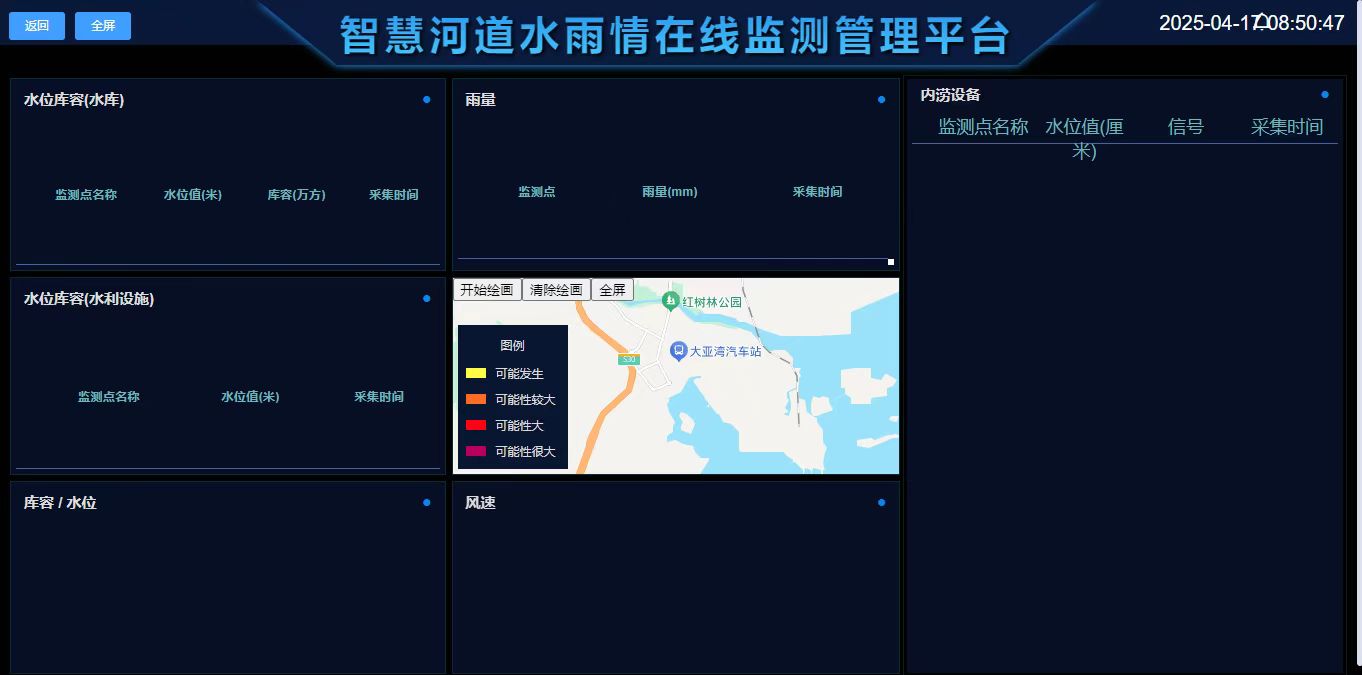Click 开始绘画 on the map

[x=487, y=290]
